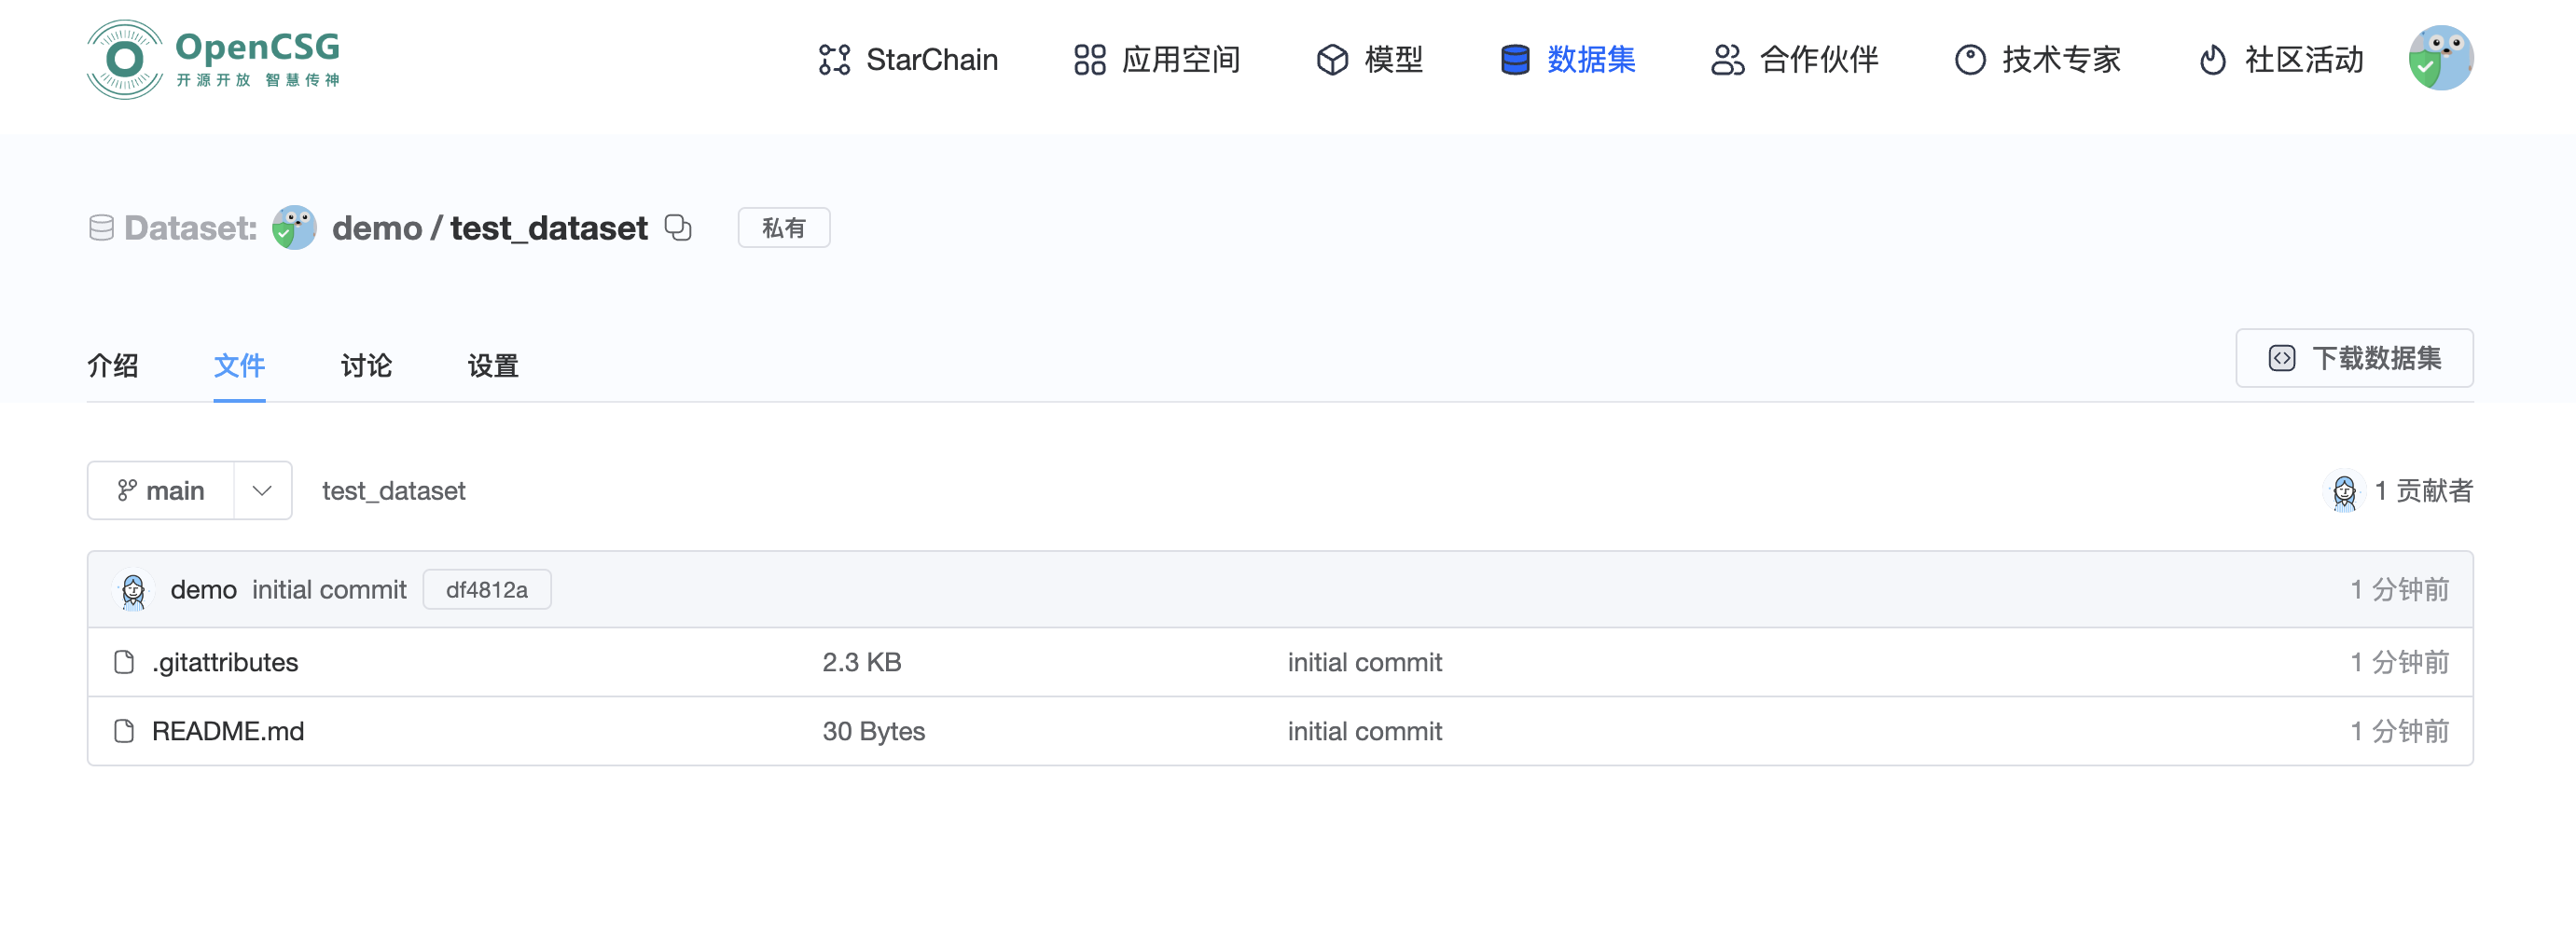This screenshot has width=2576, height=951.
Task: Open the StarChain menu item
Action: click(x=908, y=60)
